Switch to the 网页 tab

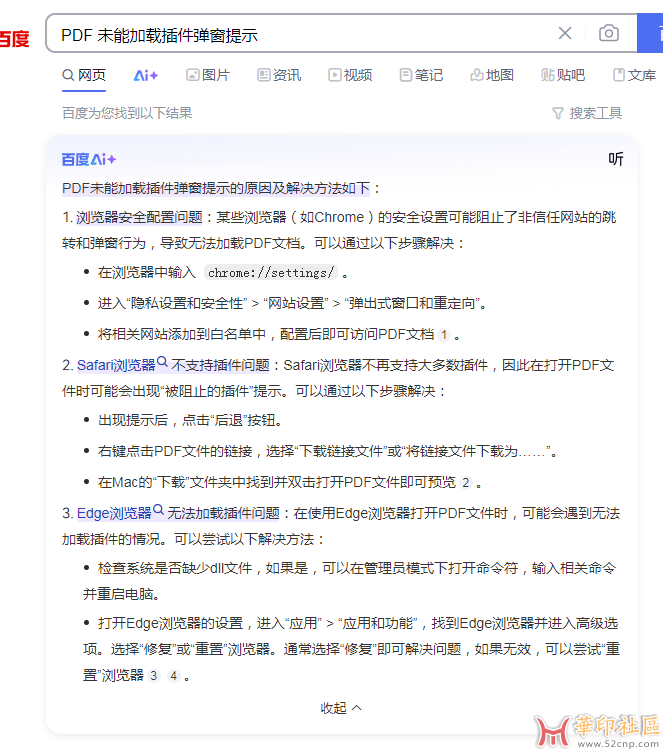tap(84, 75)
